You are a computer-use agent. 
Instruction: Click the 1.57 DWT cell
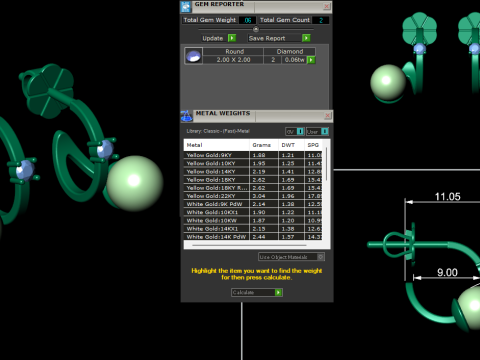[x=291, y=237]
